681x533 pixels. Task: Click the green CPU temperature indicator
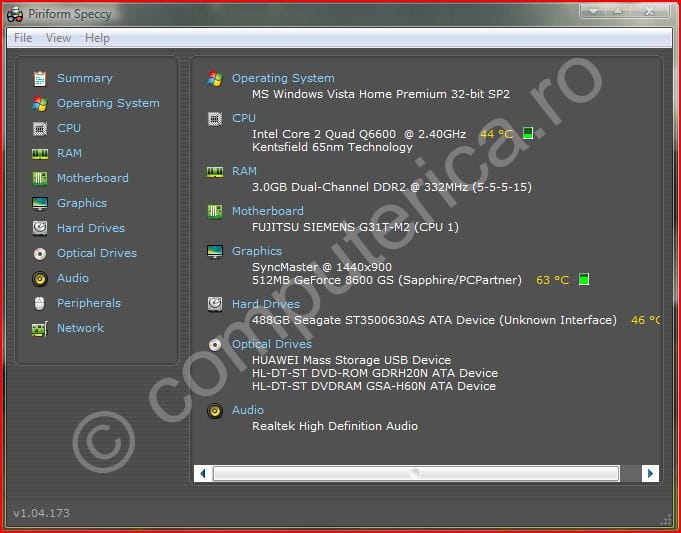pyautogui.click(x=528, y=133)
